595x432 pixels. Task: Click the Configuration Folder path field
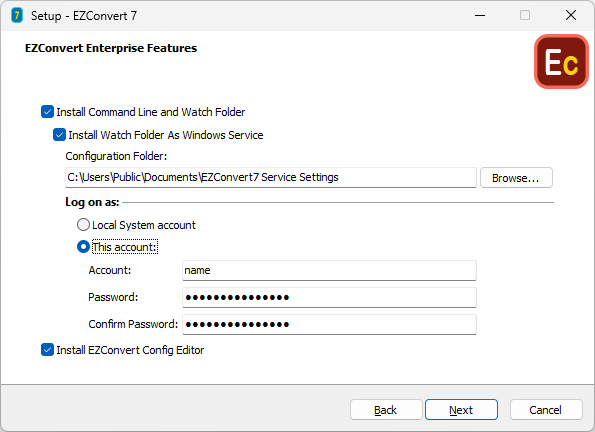271,177
